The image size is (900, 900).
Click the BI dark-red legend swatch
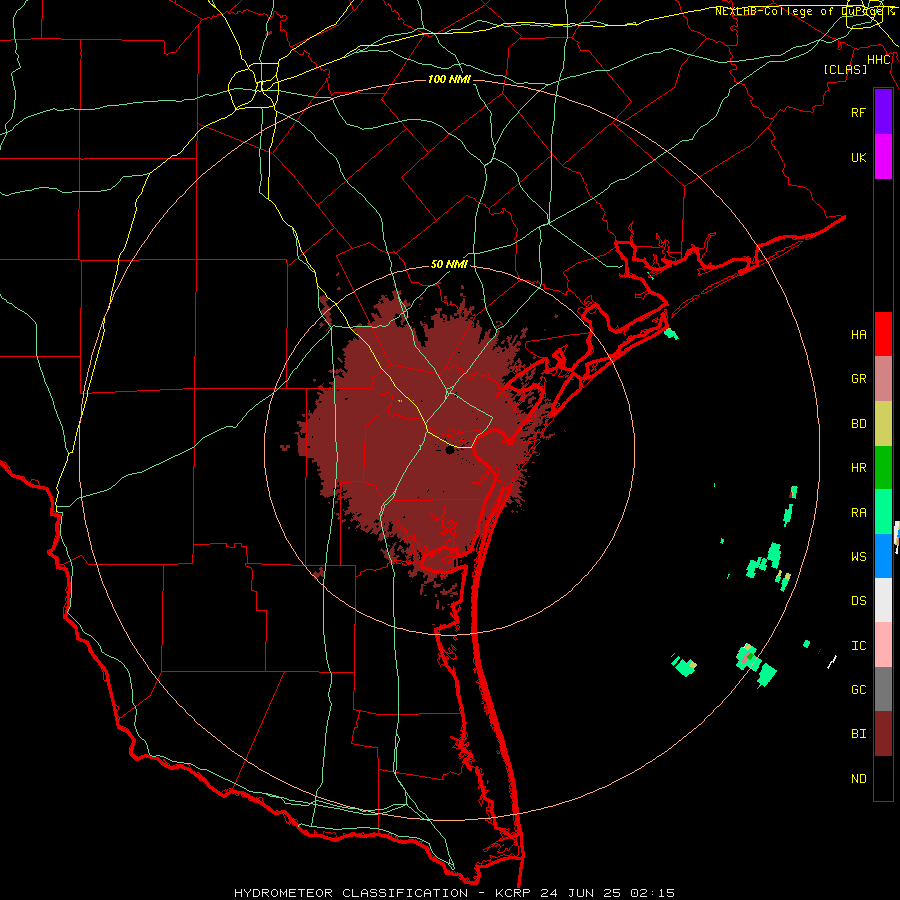click(883, 734)
